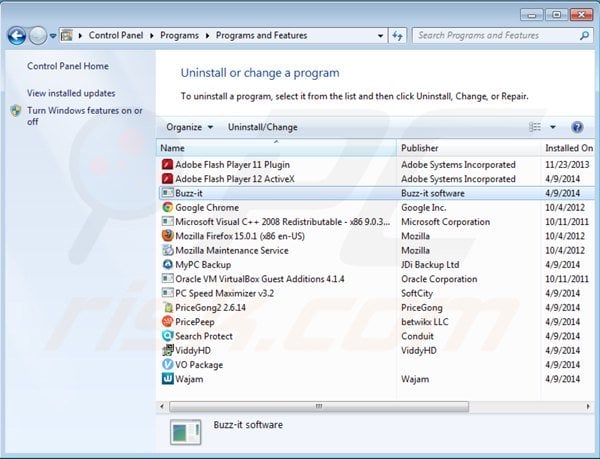Viewport: 600px width, 459px height.
Task: Select PricePeep program name text
Action: [194, 322]
